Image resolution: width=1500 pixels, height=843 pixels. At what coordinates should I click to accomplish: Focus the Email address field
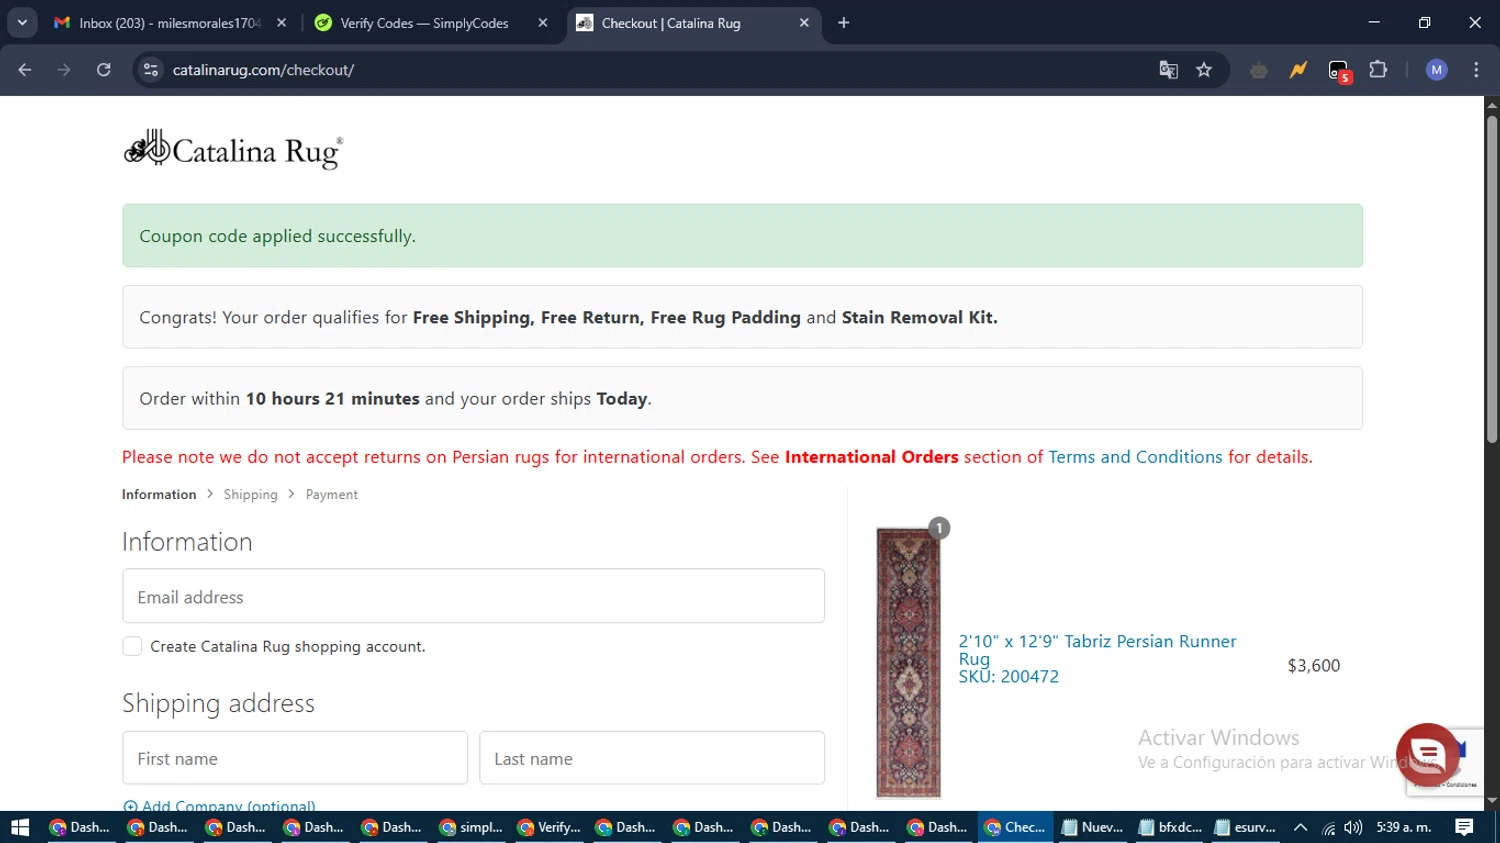coord(473,596)
